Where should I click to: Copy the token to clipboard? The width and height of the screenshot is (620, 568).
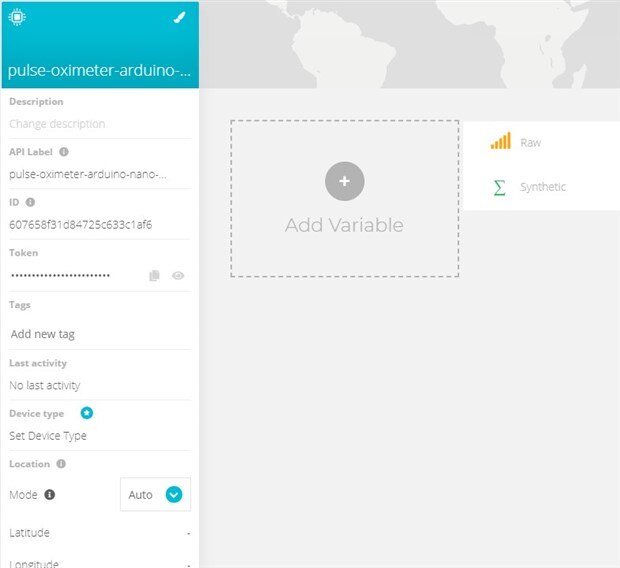coord(154,275)
